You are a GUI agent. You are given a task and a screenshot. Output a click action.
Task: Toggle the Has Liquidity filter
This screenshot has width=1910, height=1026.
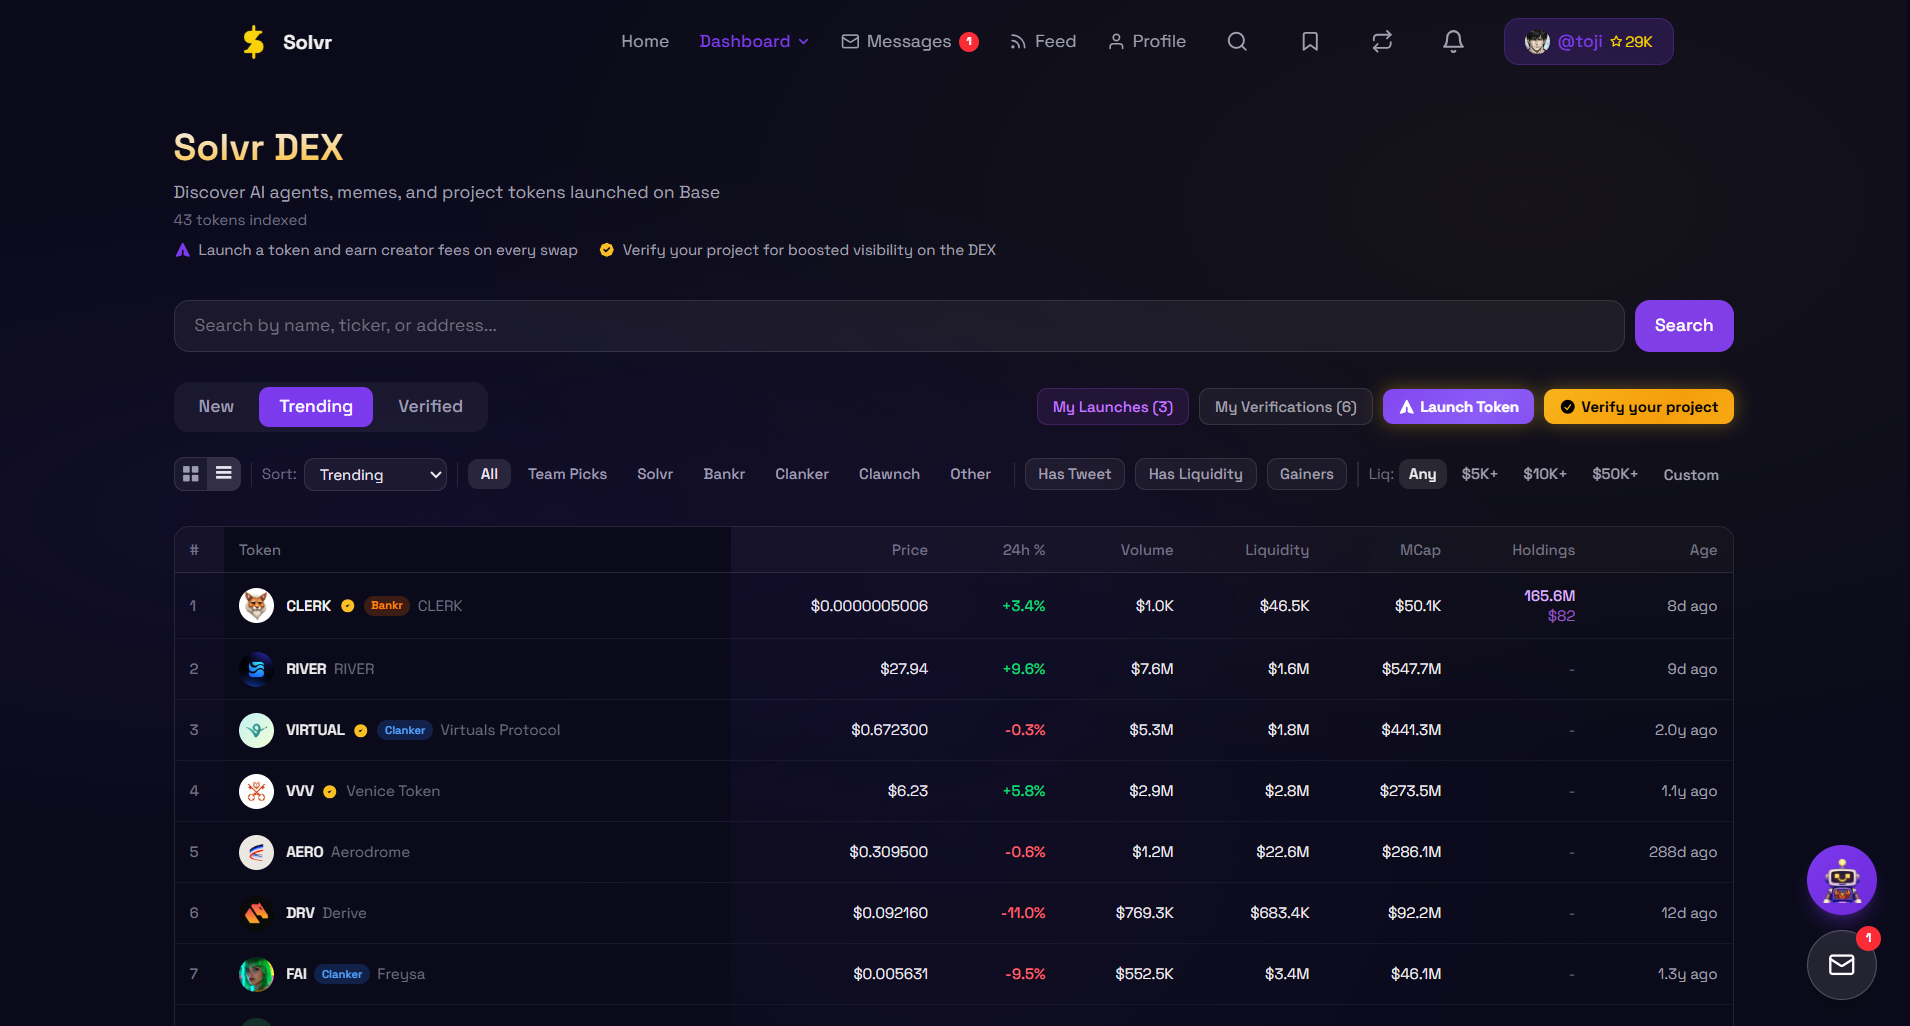tap(1195, 474)
